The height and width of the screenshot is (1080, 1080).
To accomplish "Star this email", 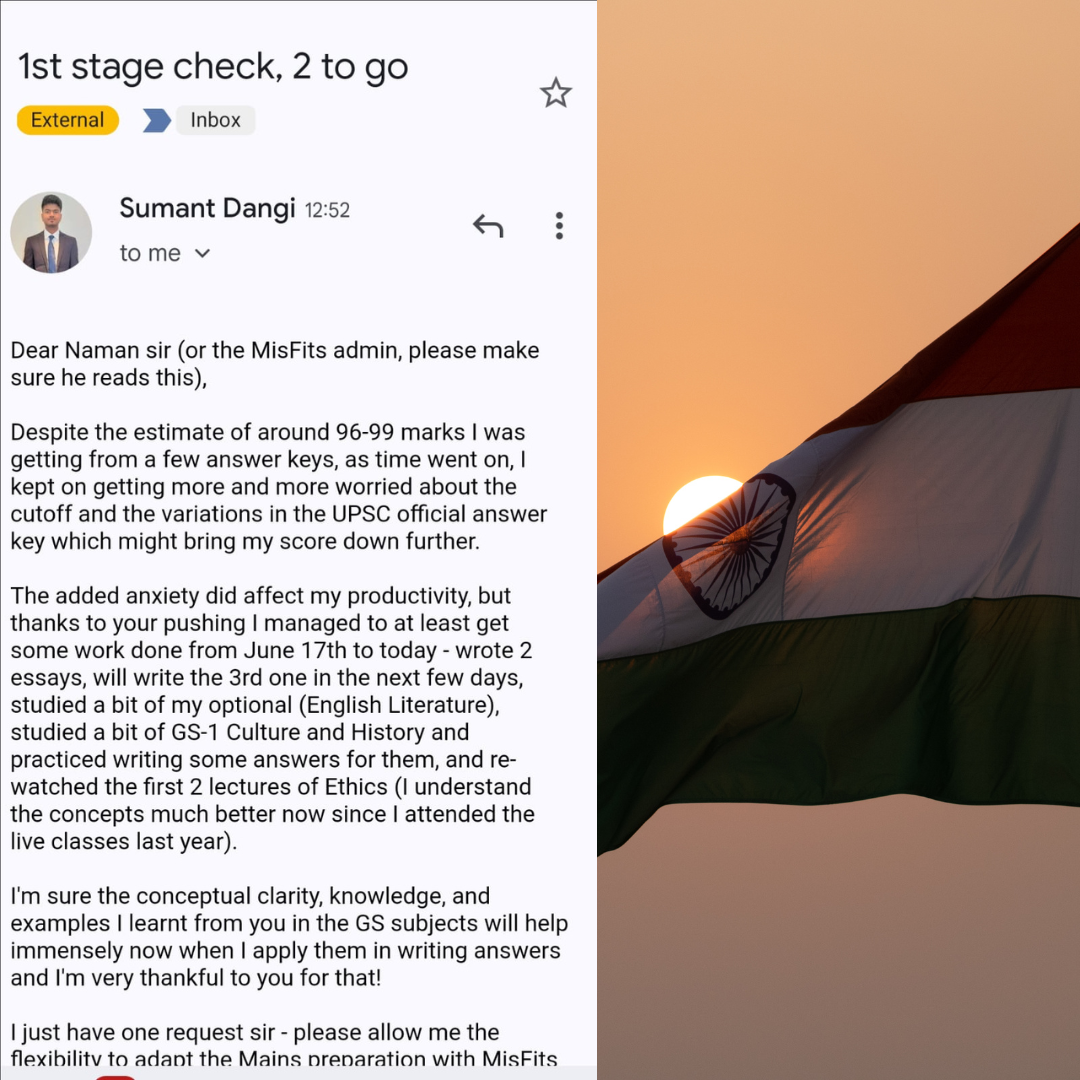I will click(555, 93).
